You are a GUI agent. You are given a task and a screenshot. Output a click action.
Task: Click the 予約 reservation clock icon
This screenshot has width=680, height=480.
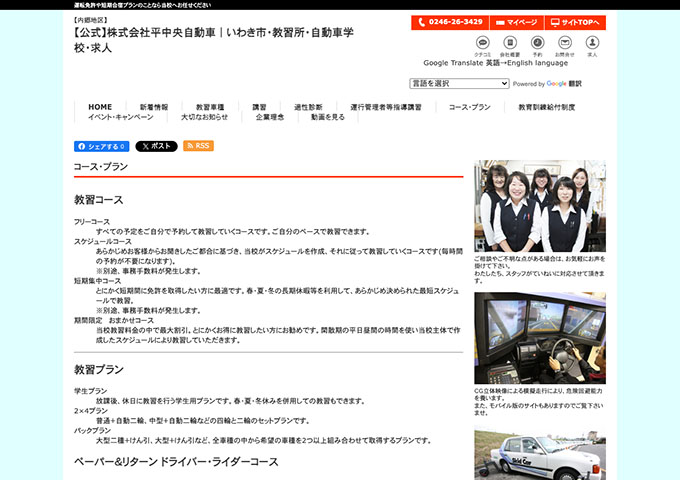click(537, 43)
